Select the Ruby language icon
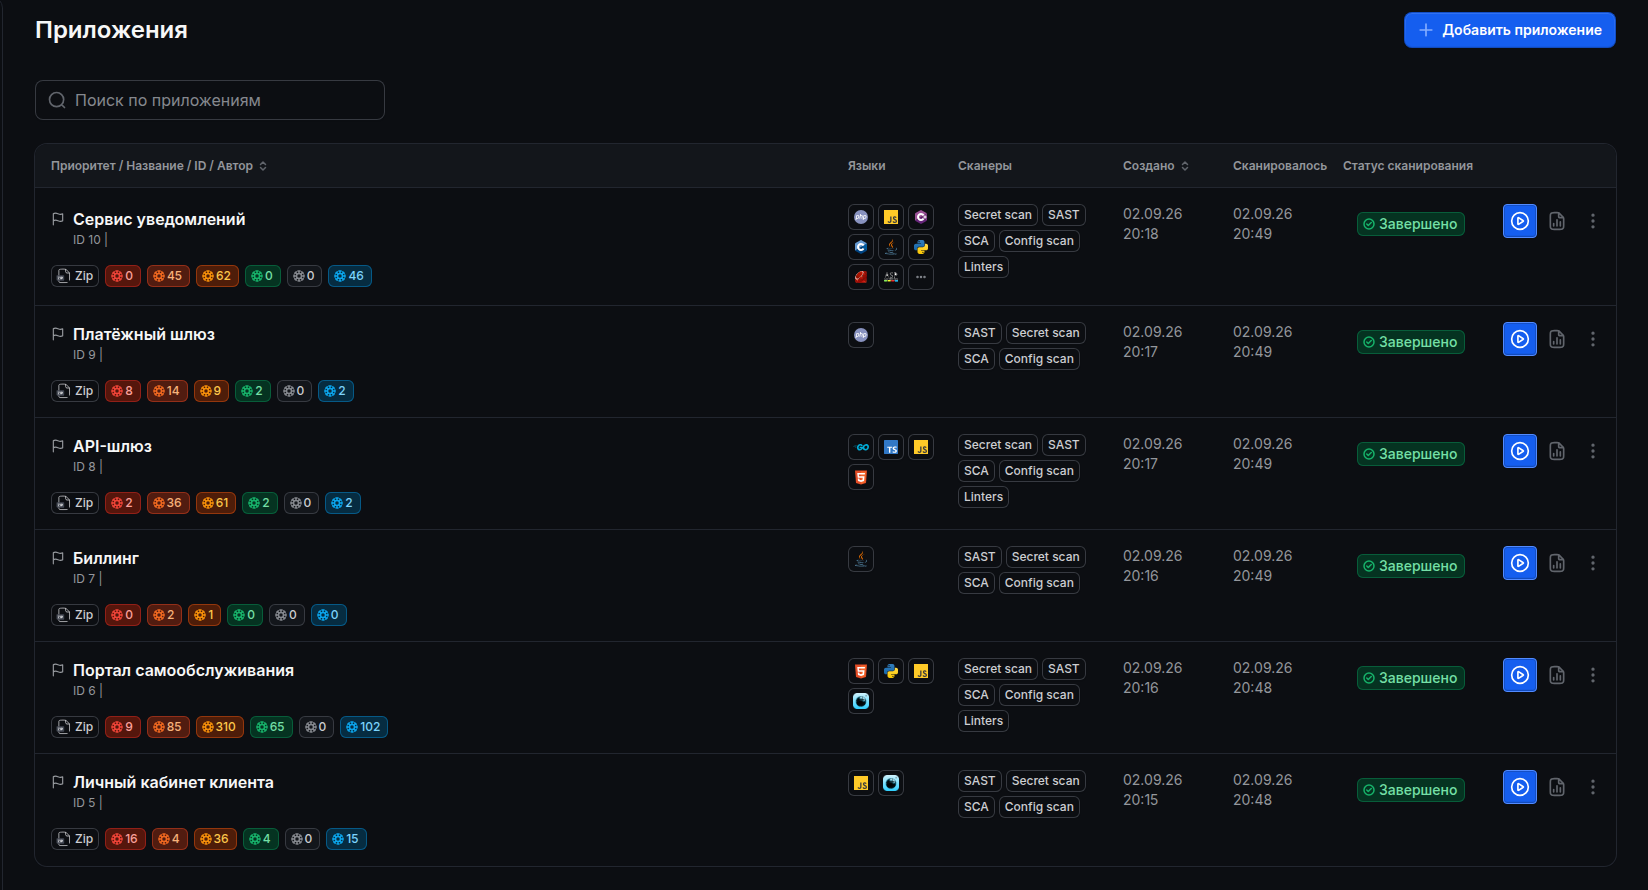This screenshot has height=890, width=1648. tap(861, 277)
